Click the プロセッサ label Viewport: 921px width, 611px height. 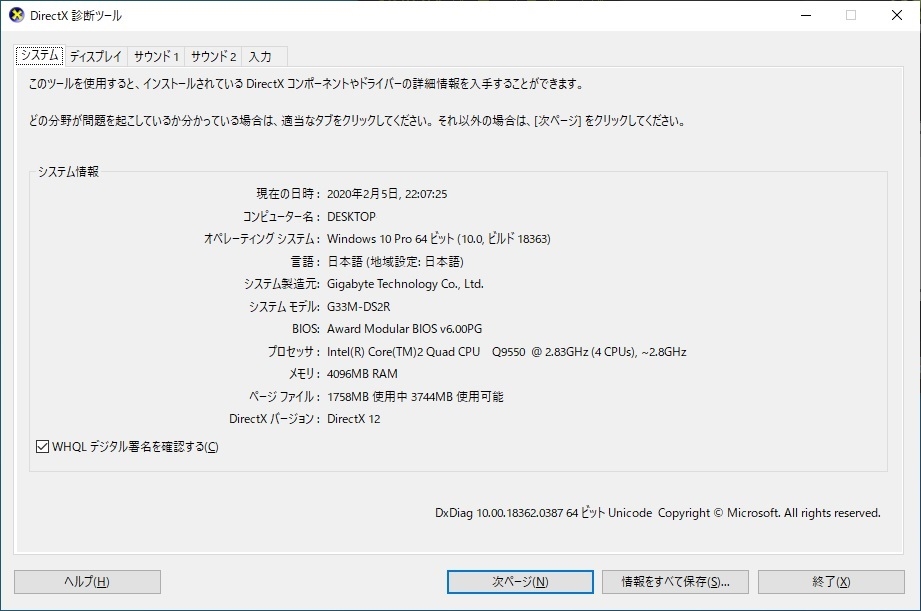[x=294, y=352]
